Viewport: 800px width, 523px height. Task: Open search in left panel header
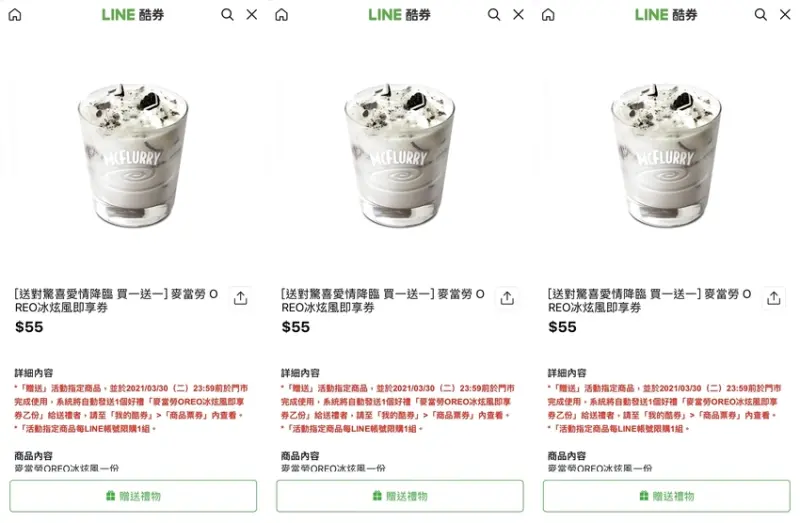(x=227, y=15)
